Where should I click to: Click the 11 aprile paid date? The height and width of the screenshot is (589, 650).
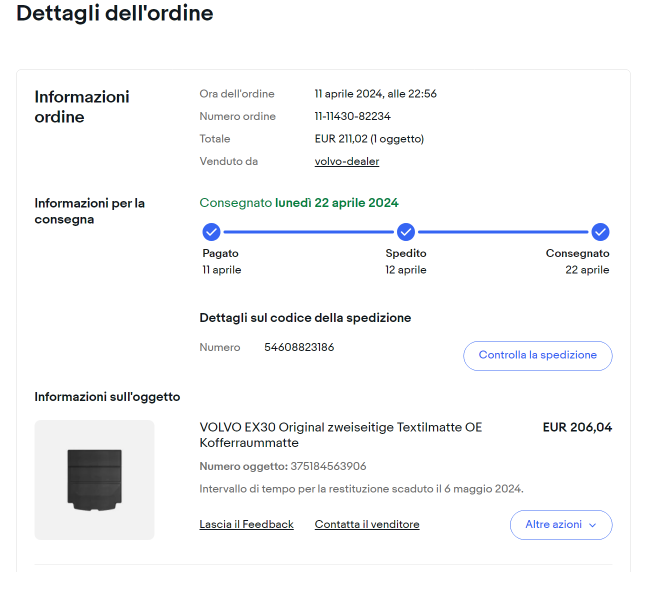click(221, 270)
